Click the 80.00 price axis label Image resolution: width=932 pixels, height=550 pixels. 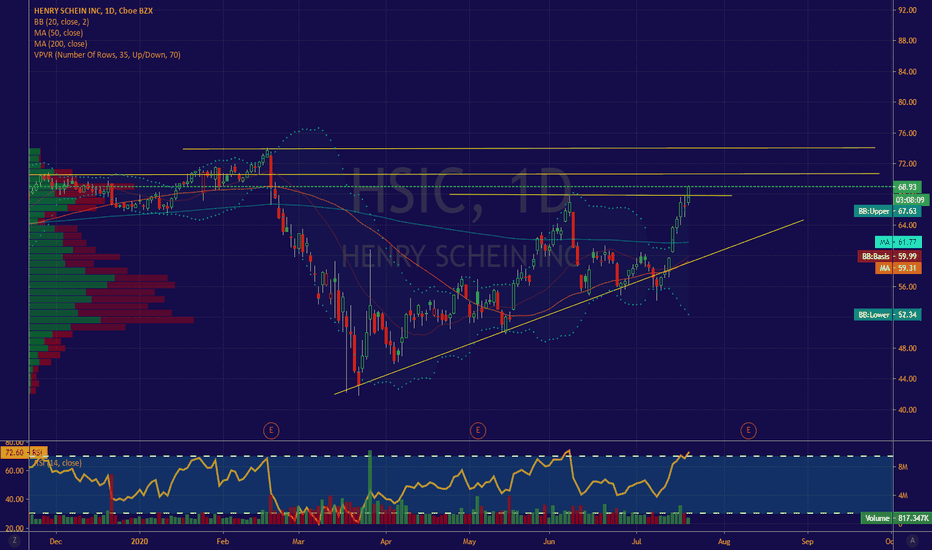pos(907,102)
